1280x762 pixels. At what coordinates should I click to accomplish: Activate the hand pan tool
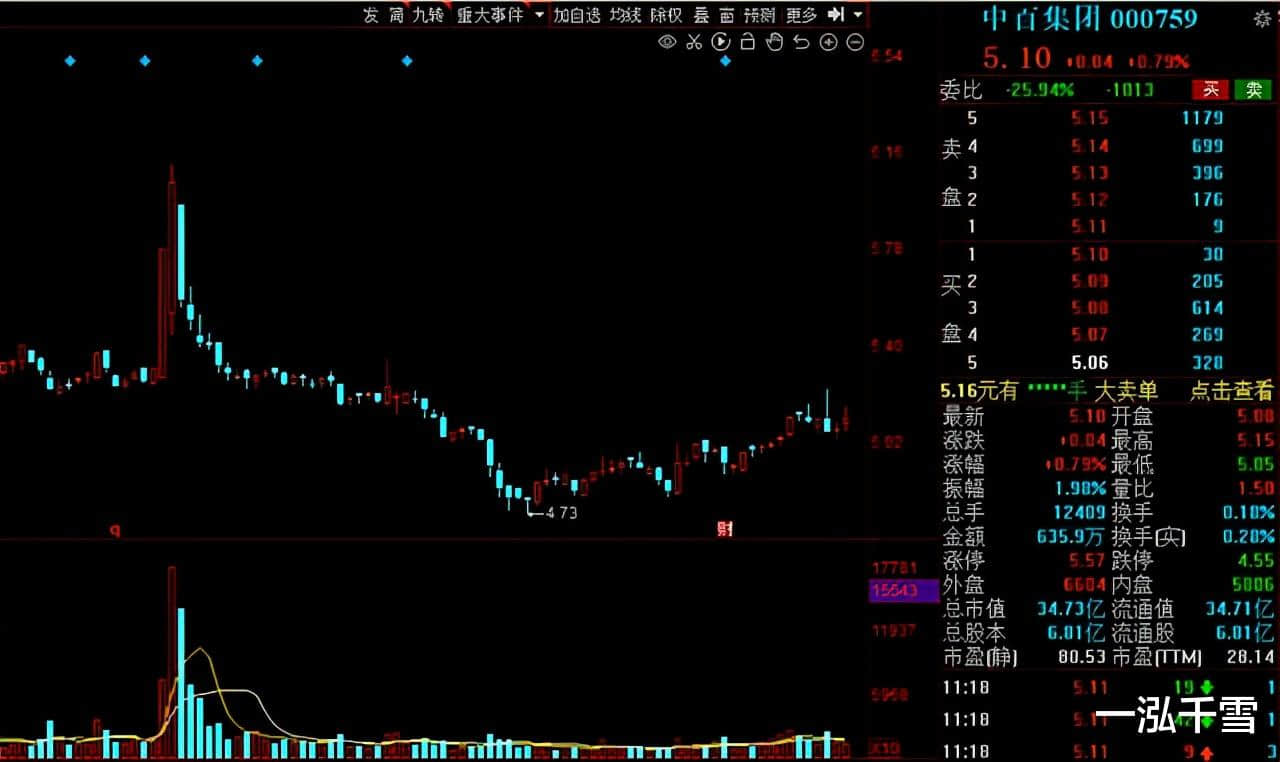pyautogui.click(x=774, y=41)
